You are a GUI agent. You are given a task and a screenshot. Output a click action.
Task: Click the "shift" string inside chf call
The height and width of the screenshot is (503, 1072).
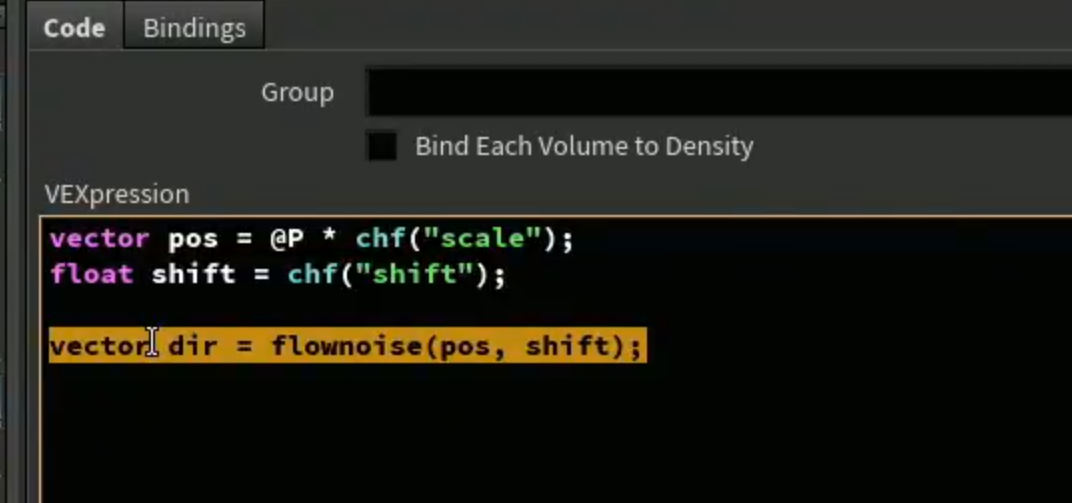414,275
